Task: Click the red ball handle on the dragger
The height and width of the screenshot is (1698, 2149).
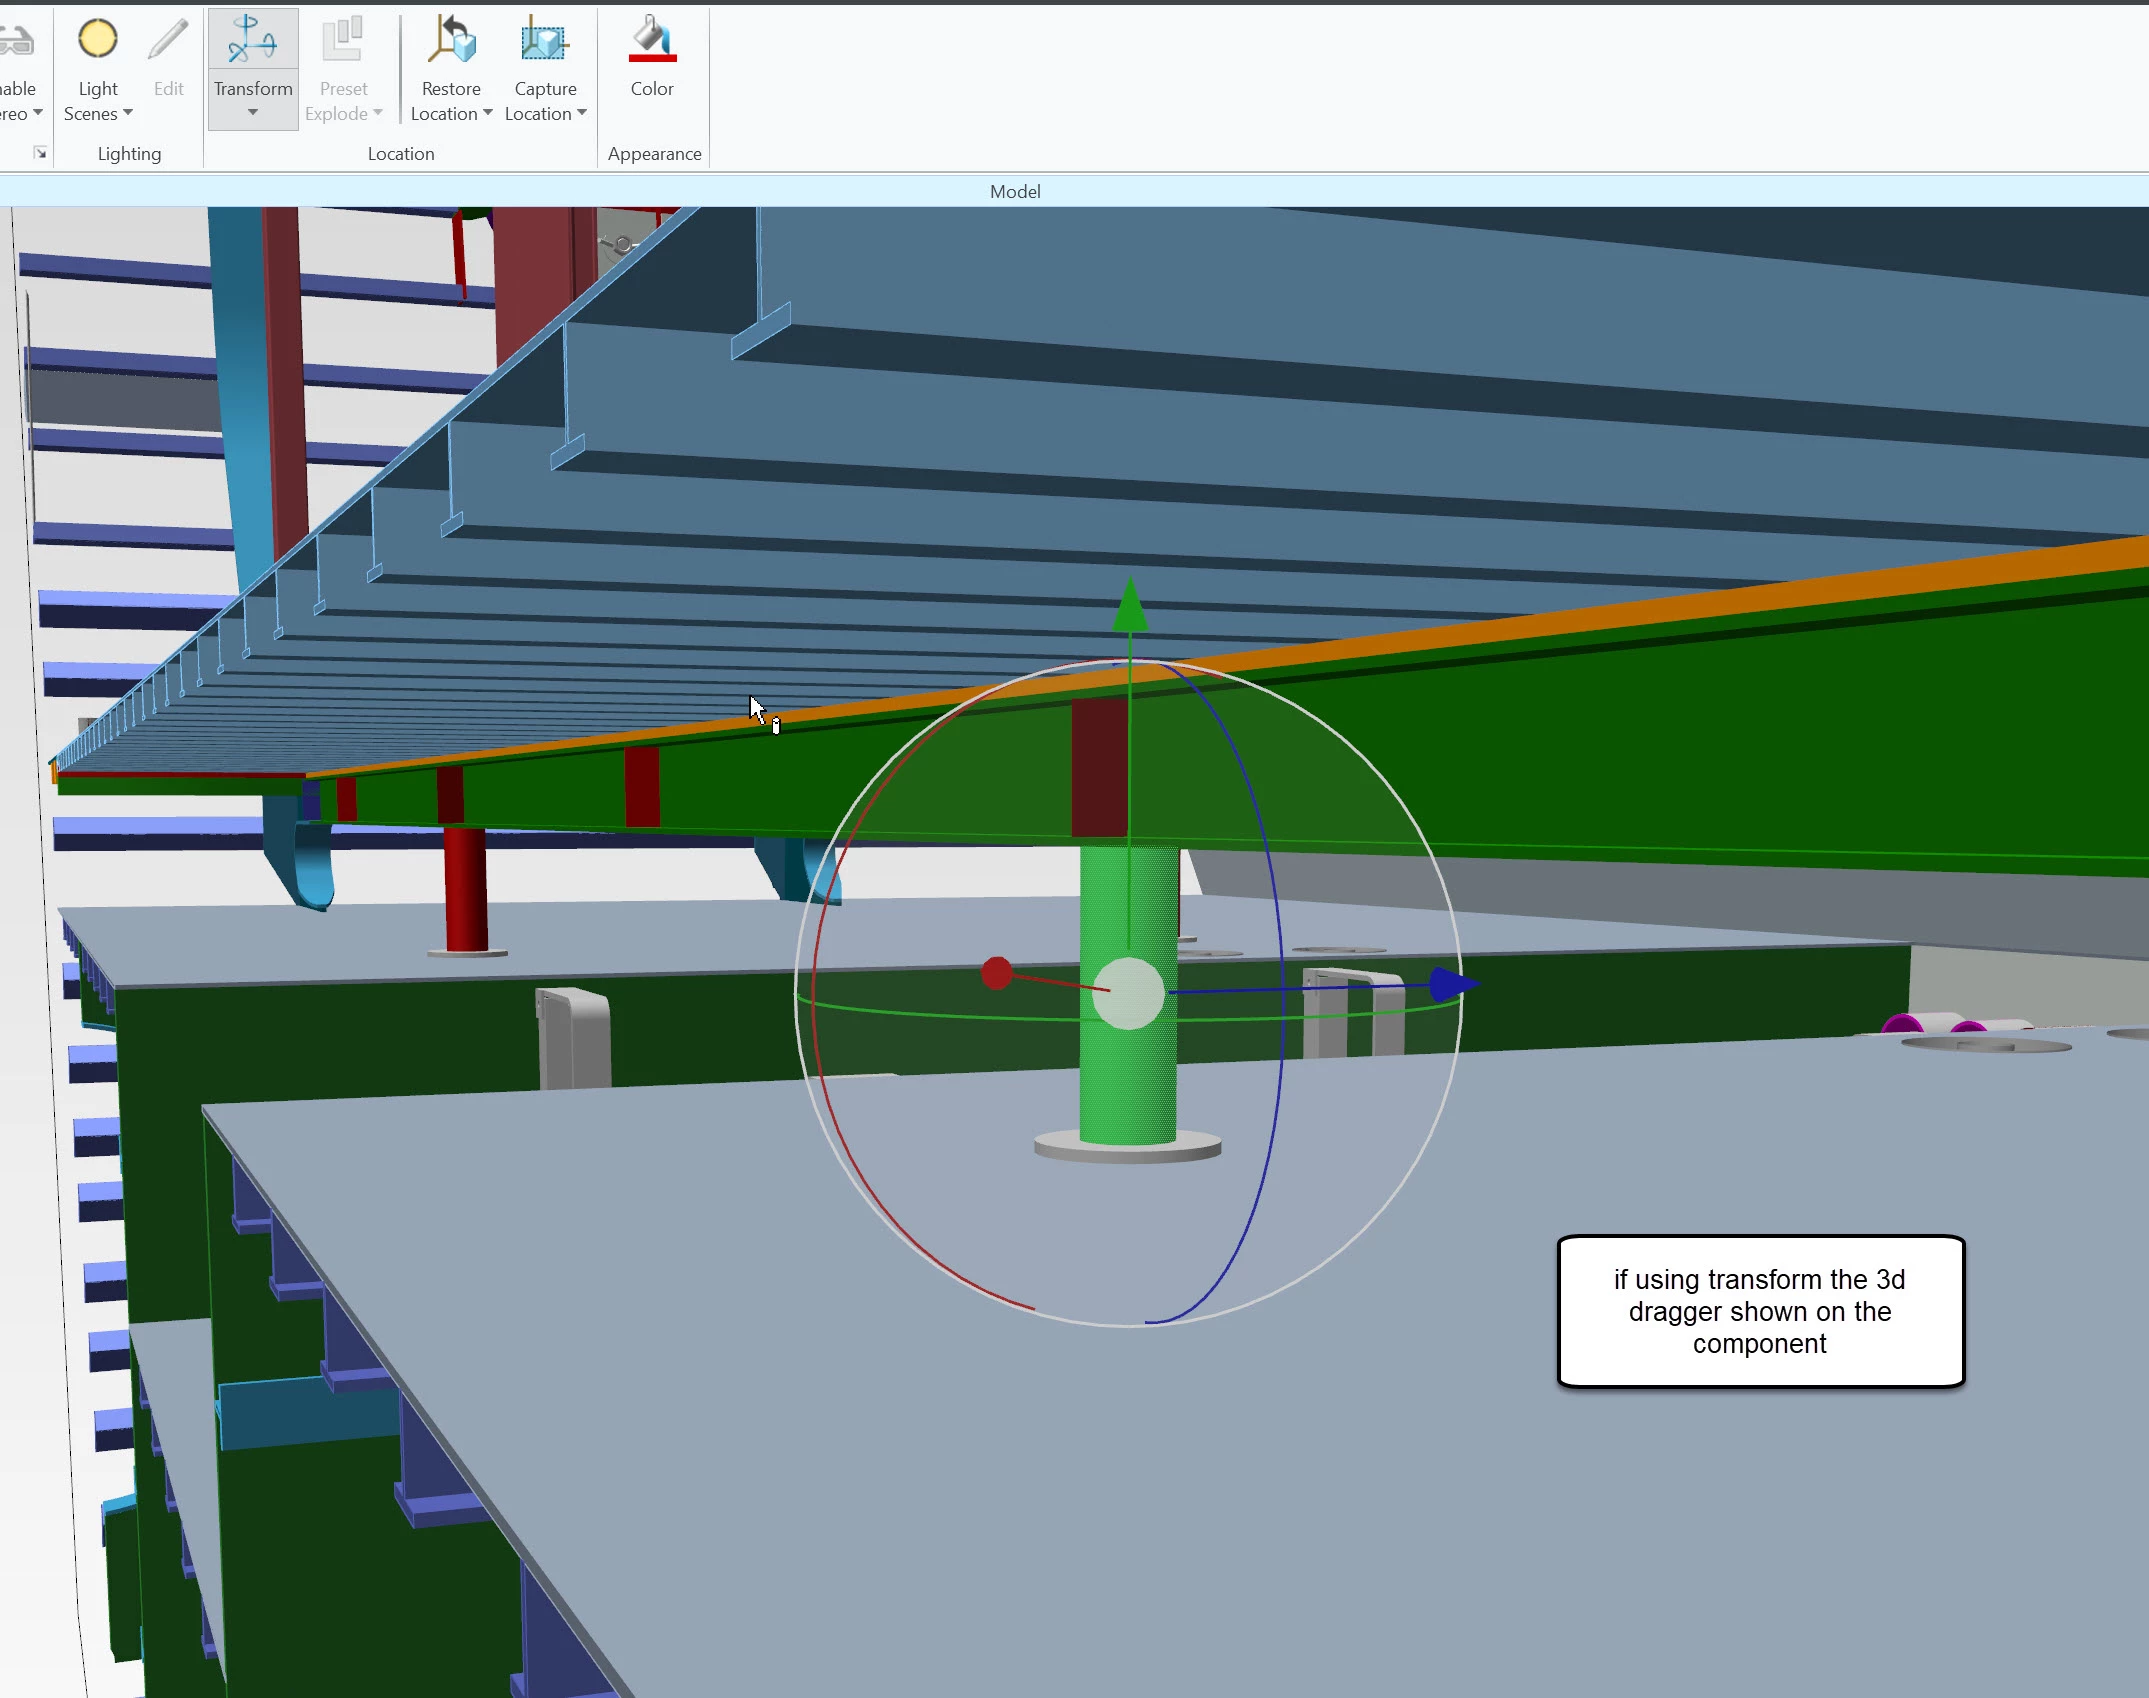Action: tap(996, 973)
